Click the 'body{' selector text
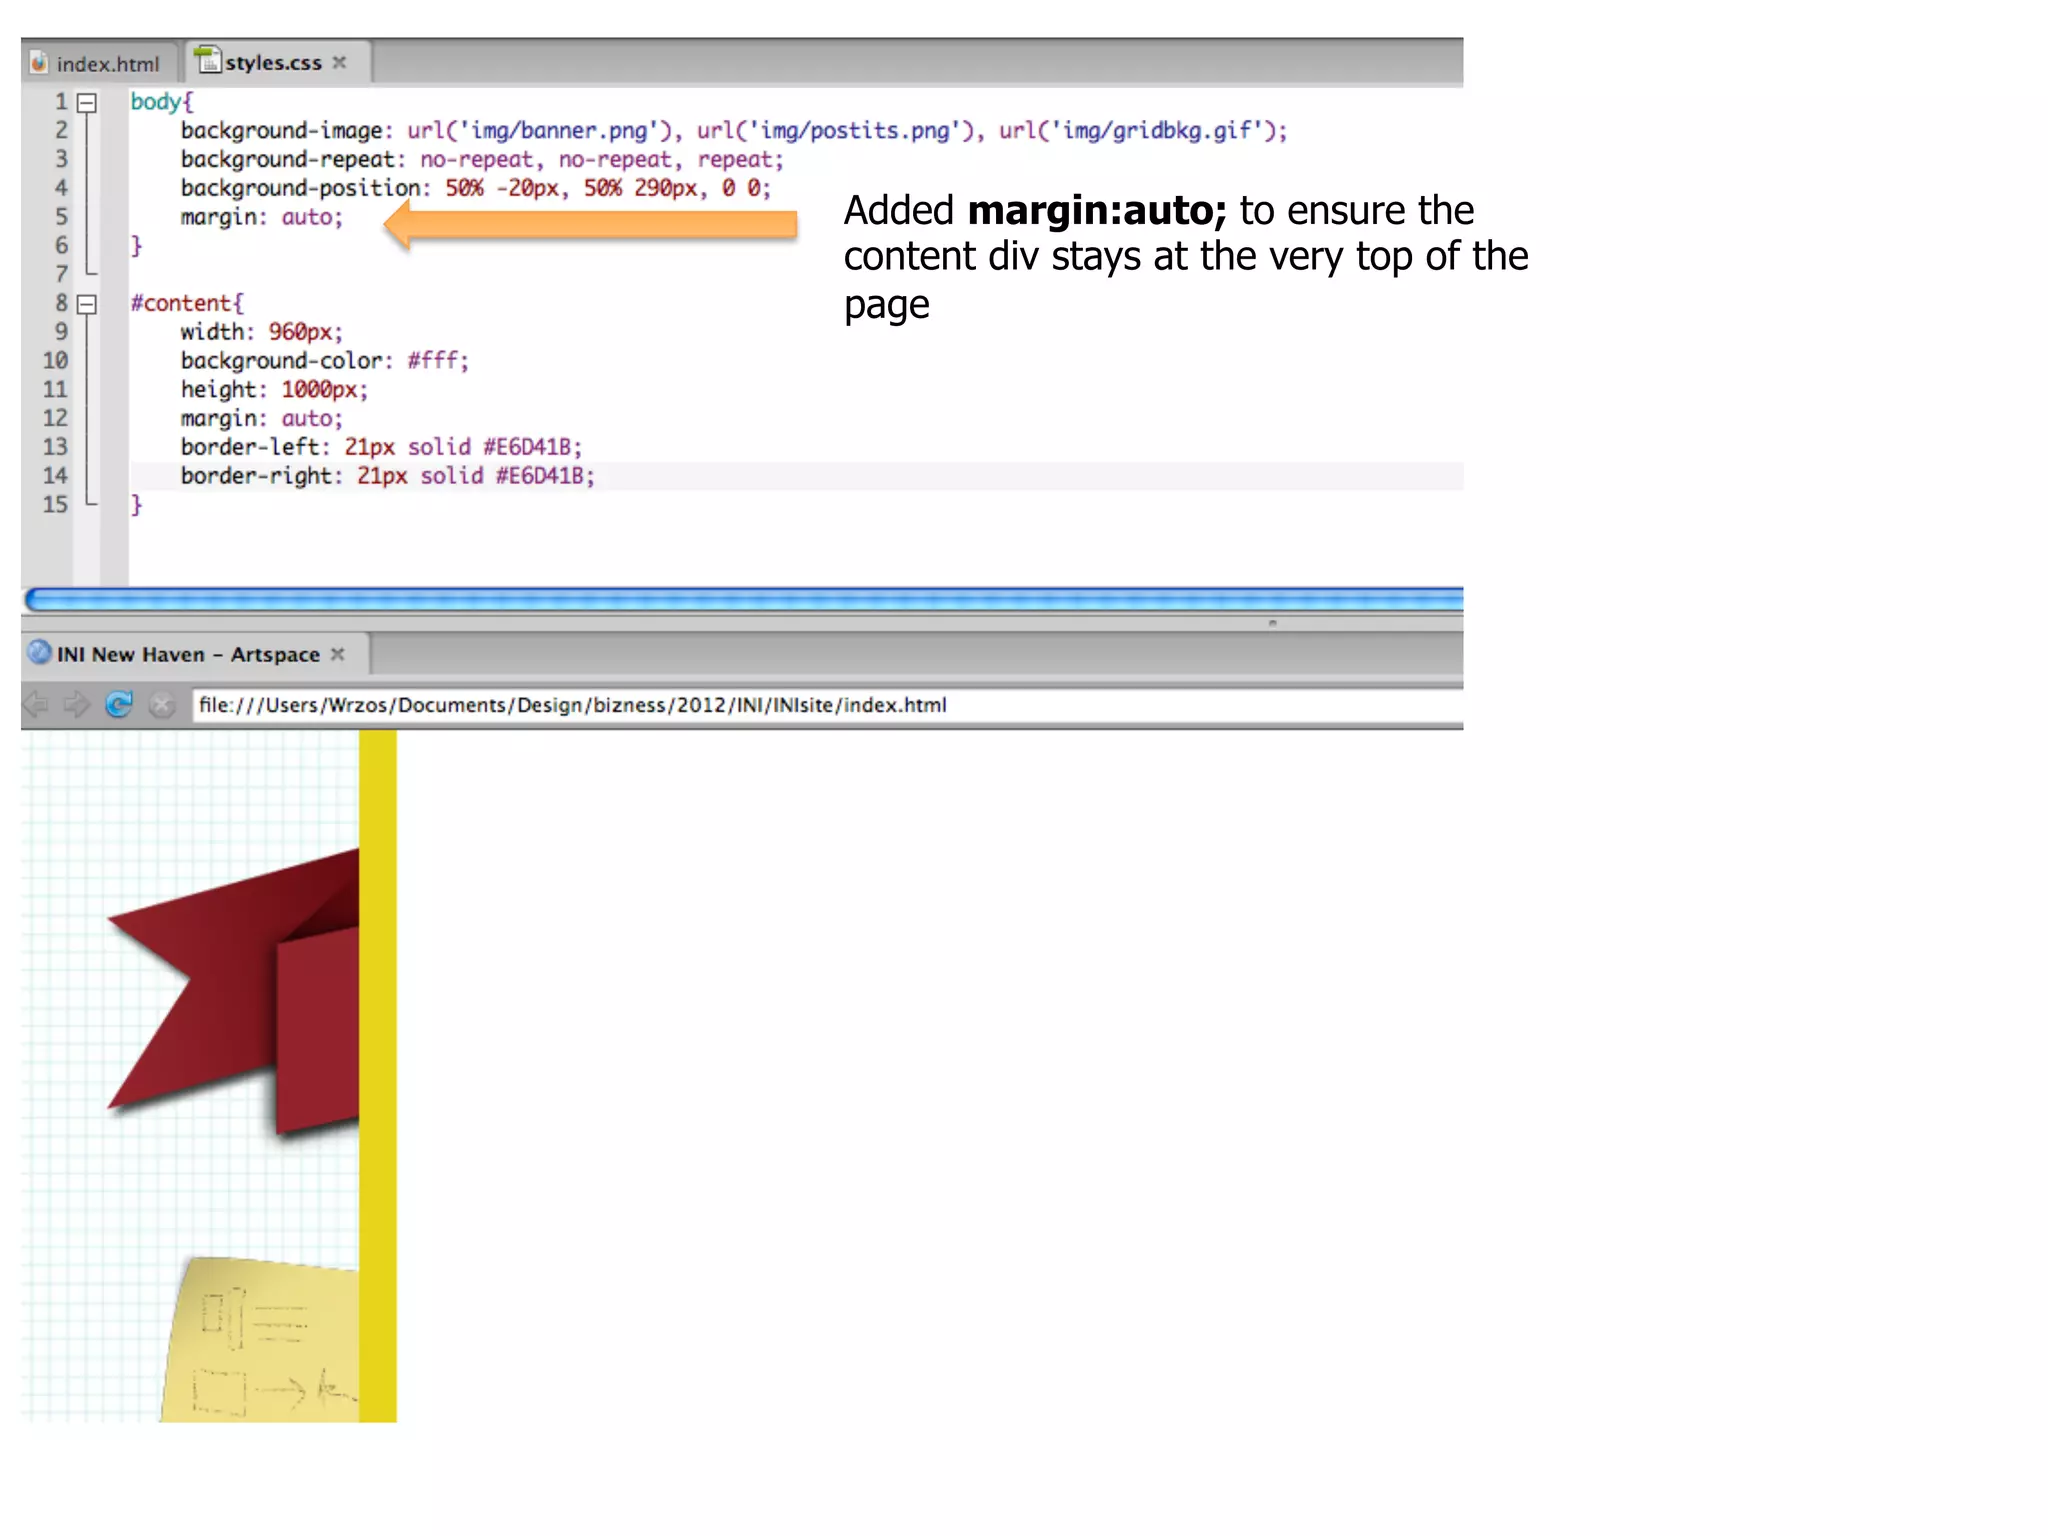The height and width of the screenshot is (1536, 2048). [162, 102]
